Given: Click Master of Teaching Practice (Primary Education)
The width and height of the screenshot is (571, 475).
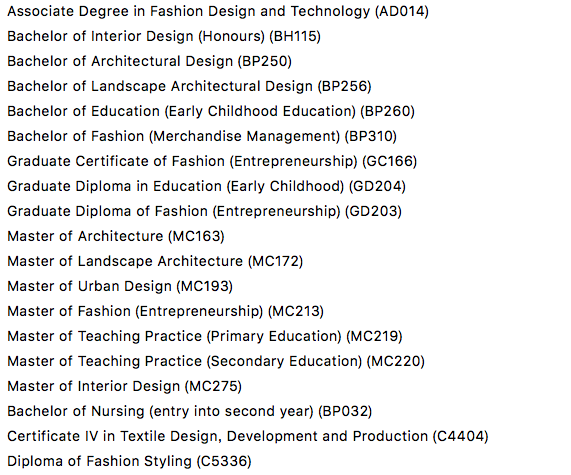Looking at the screenshot, I should 205,337.
